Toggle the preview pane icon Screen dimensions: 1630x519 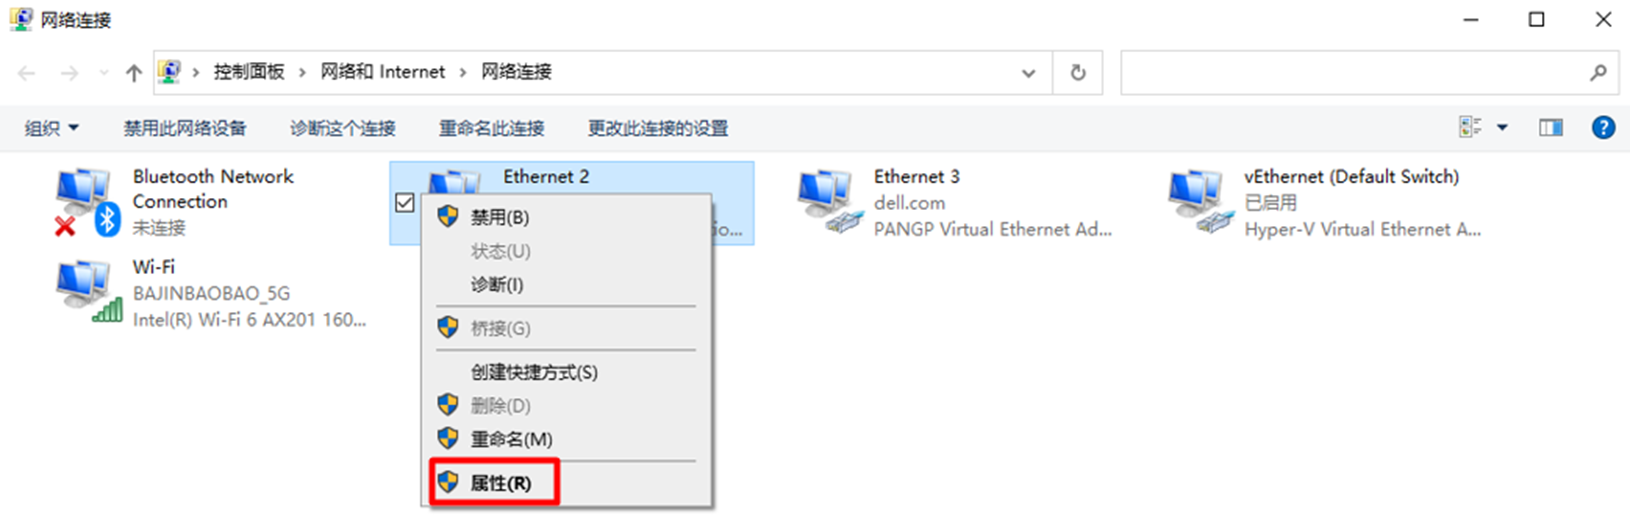coord(1551,128)
